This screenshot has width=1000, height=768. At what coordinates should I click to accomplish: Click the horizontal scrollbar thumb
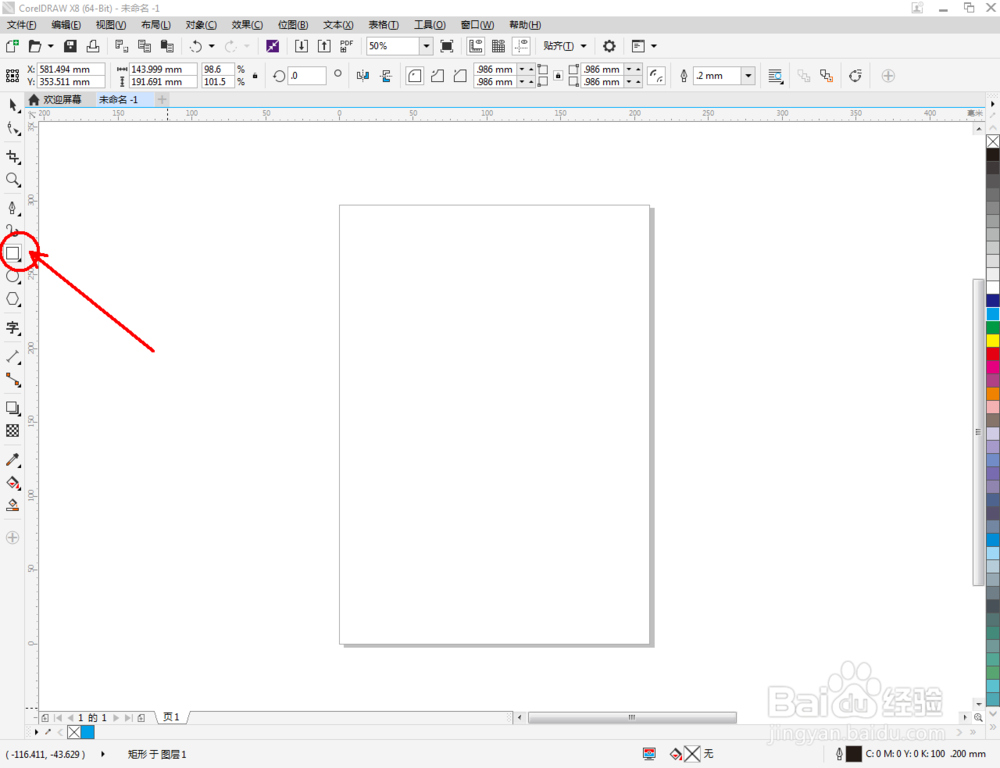tap(632, 718)
